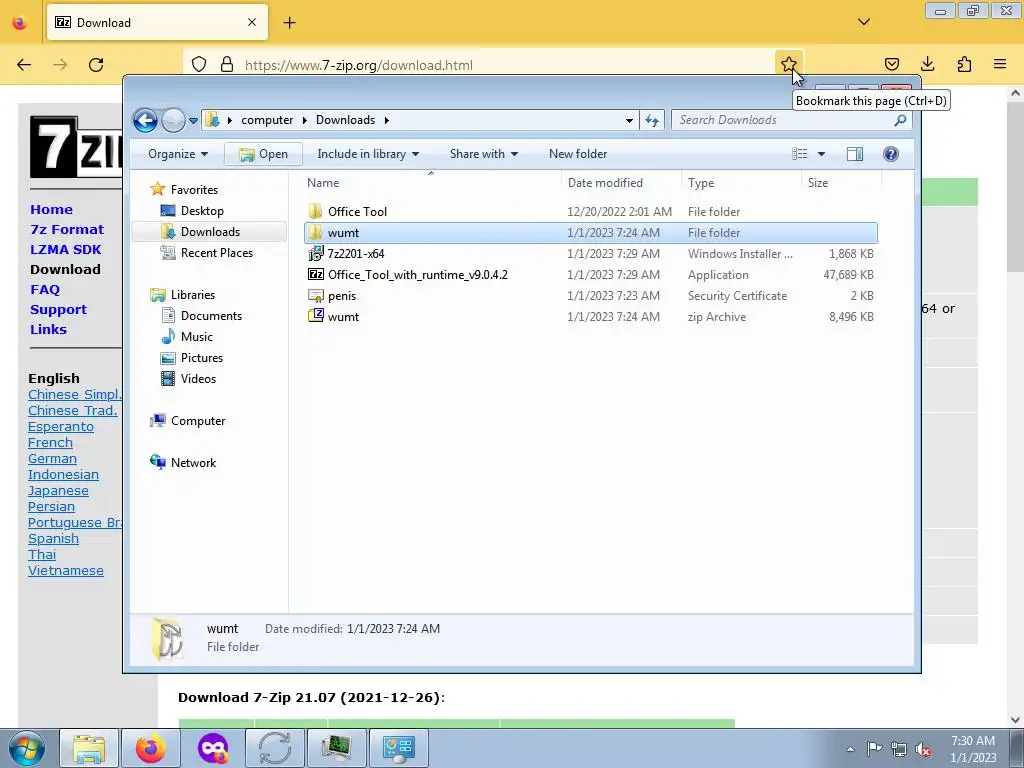This screenshot has height=768, width=1024.
Task: List all tabs dropdown in Firefox
Action: (x=863, y=22)
